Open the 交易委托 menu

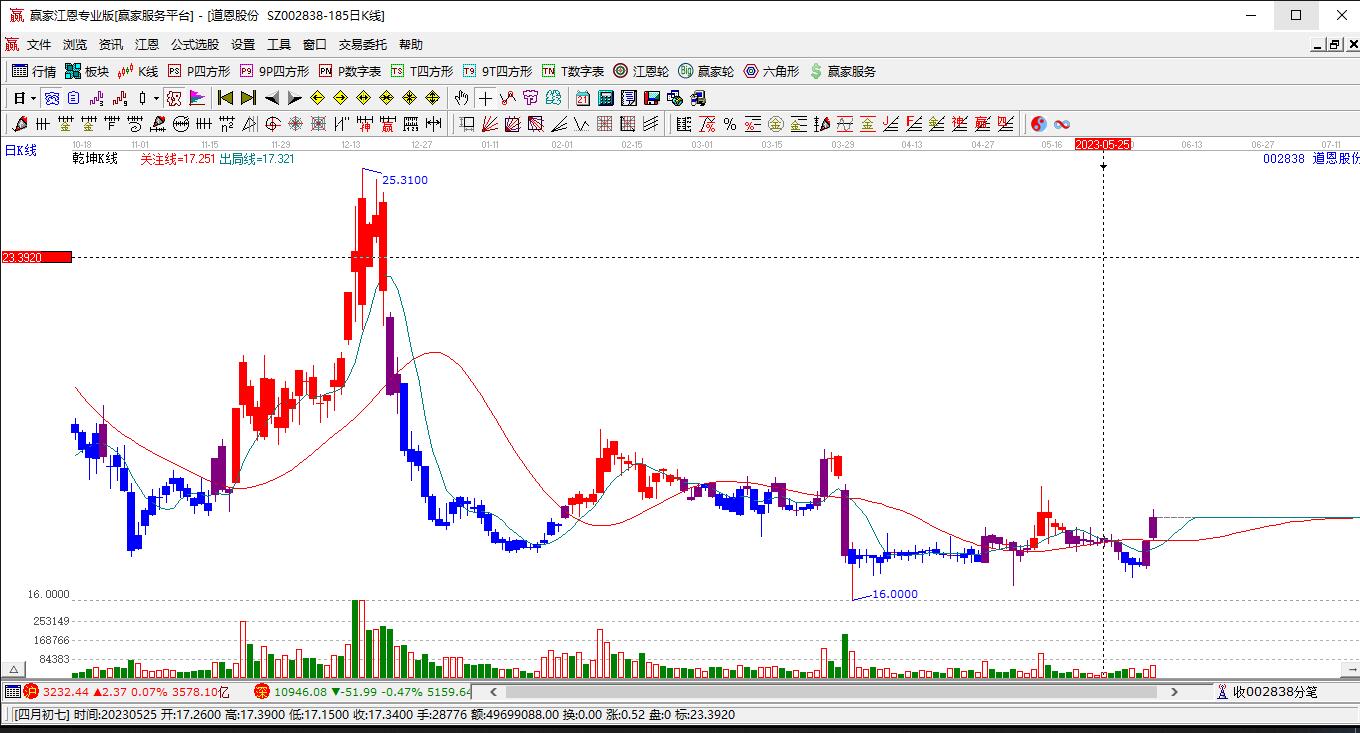tap(363, 44)
